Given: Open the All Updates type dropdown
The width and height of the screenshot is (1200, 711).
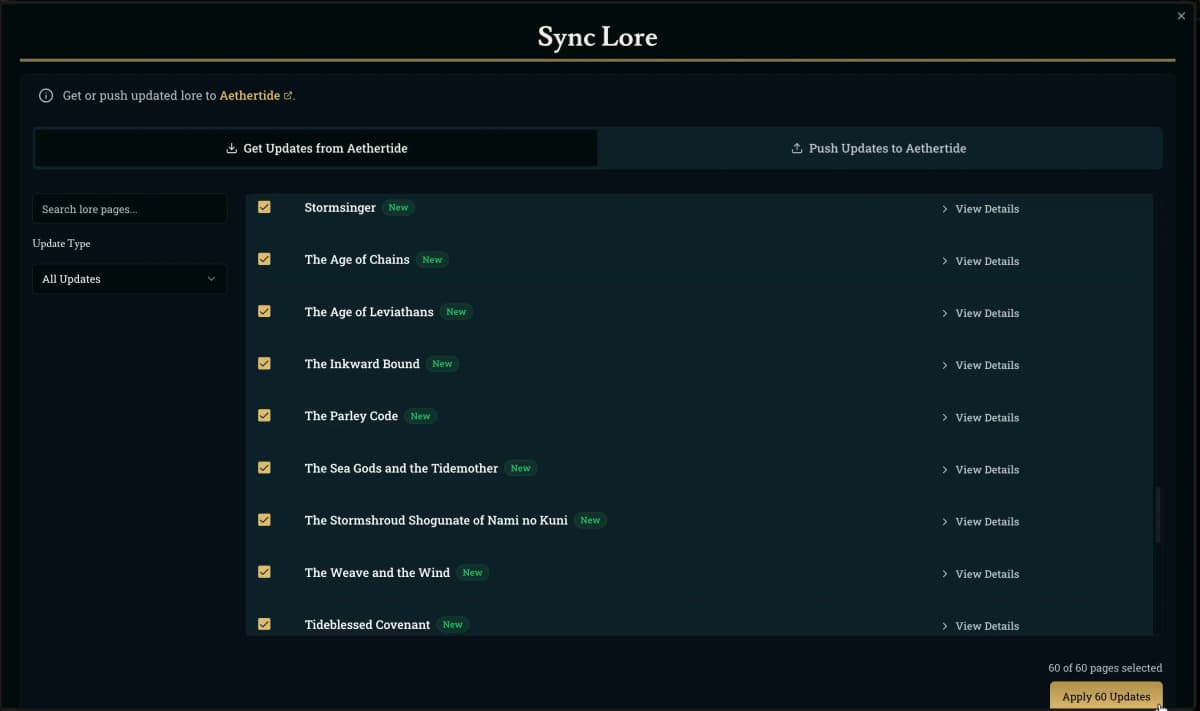Looking at the screenshot, I should click(x=129, y=279).
